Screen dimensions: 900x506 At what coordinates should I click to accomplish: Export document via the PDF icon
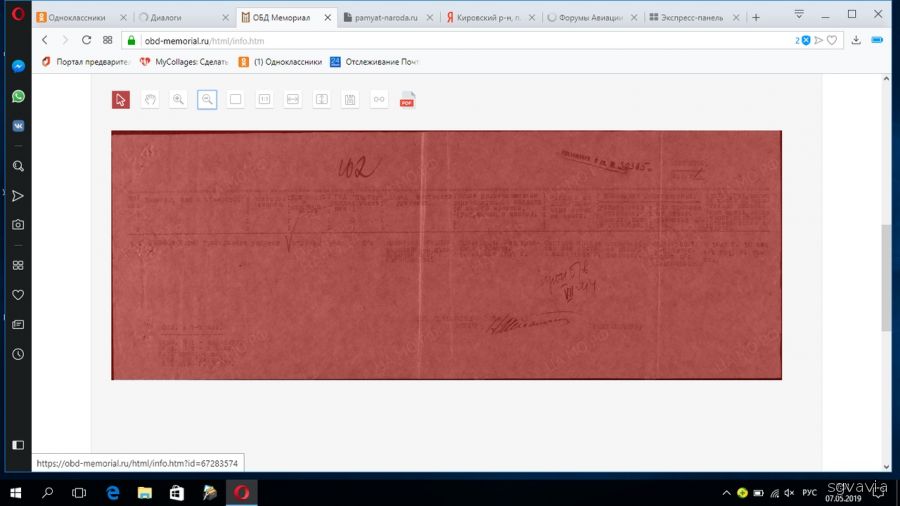point(407,99)
